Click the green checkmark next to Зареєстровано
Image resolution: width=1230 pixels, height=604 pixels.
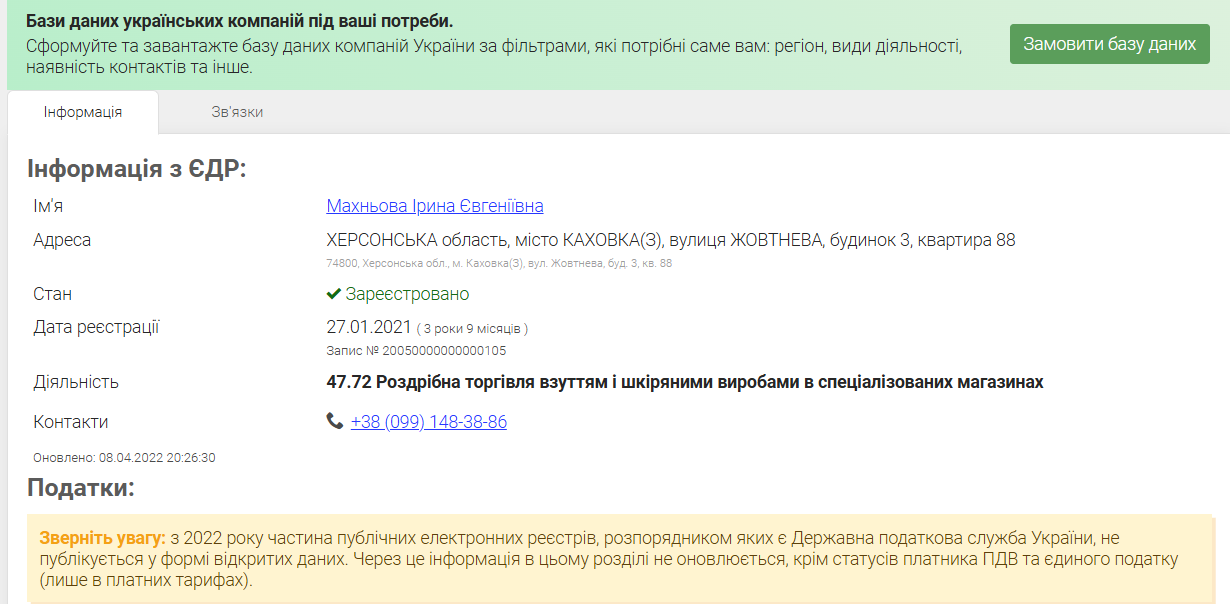click(334, 294)
